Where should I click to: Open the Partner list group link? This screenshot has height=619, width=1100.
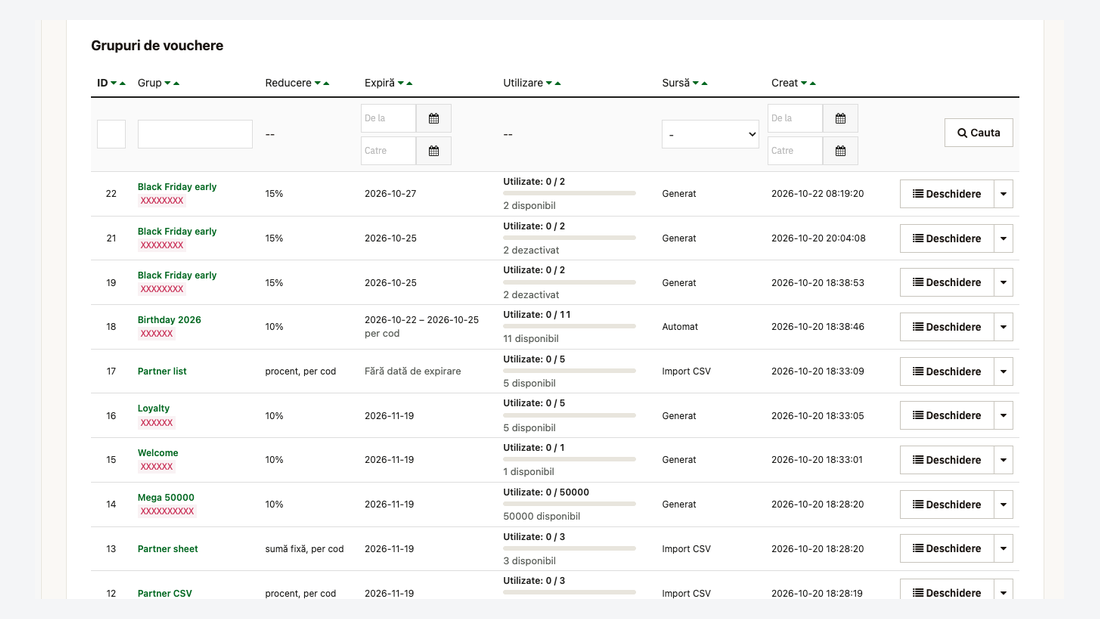pos(162,371)
